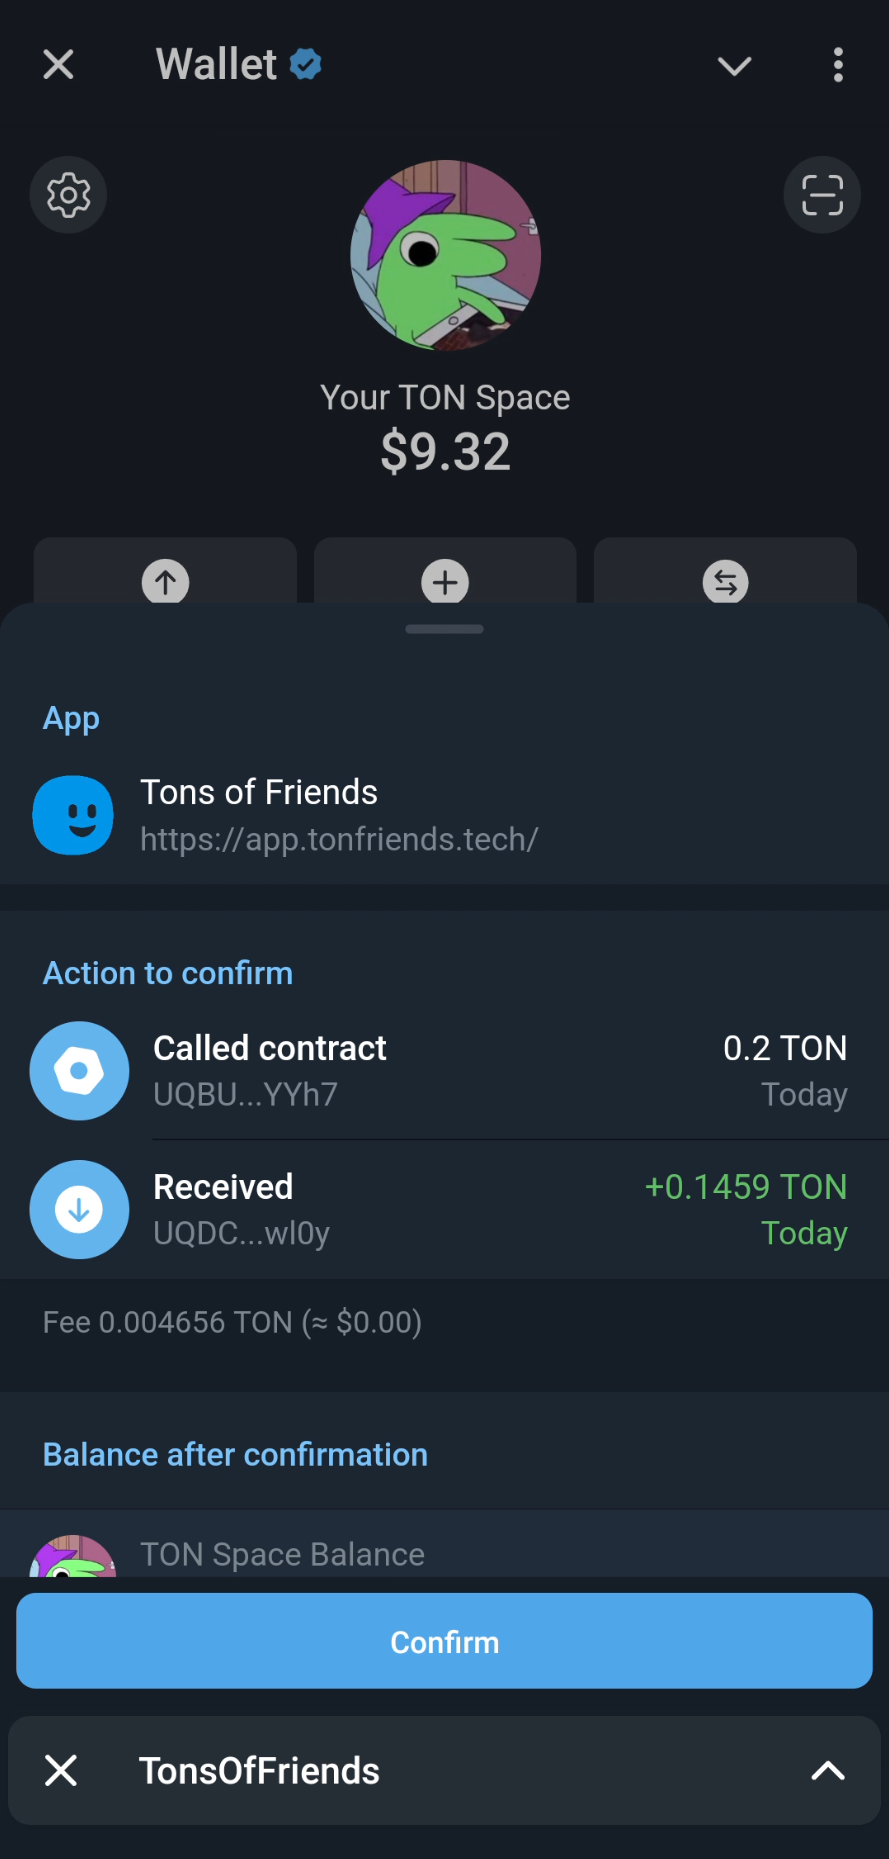The width and height of the screenshot is (889, 1859).
Task: Tap the Called contract hexagon icon
Action: point(79,1071)
